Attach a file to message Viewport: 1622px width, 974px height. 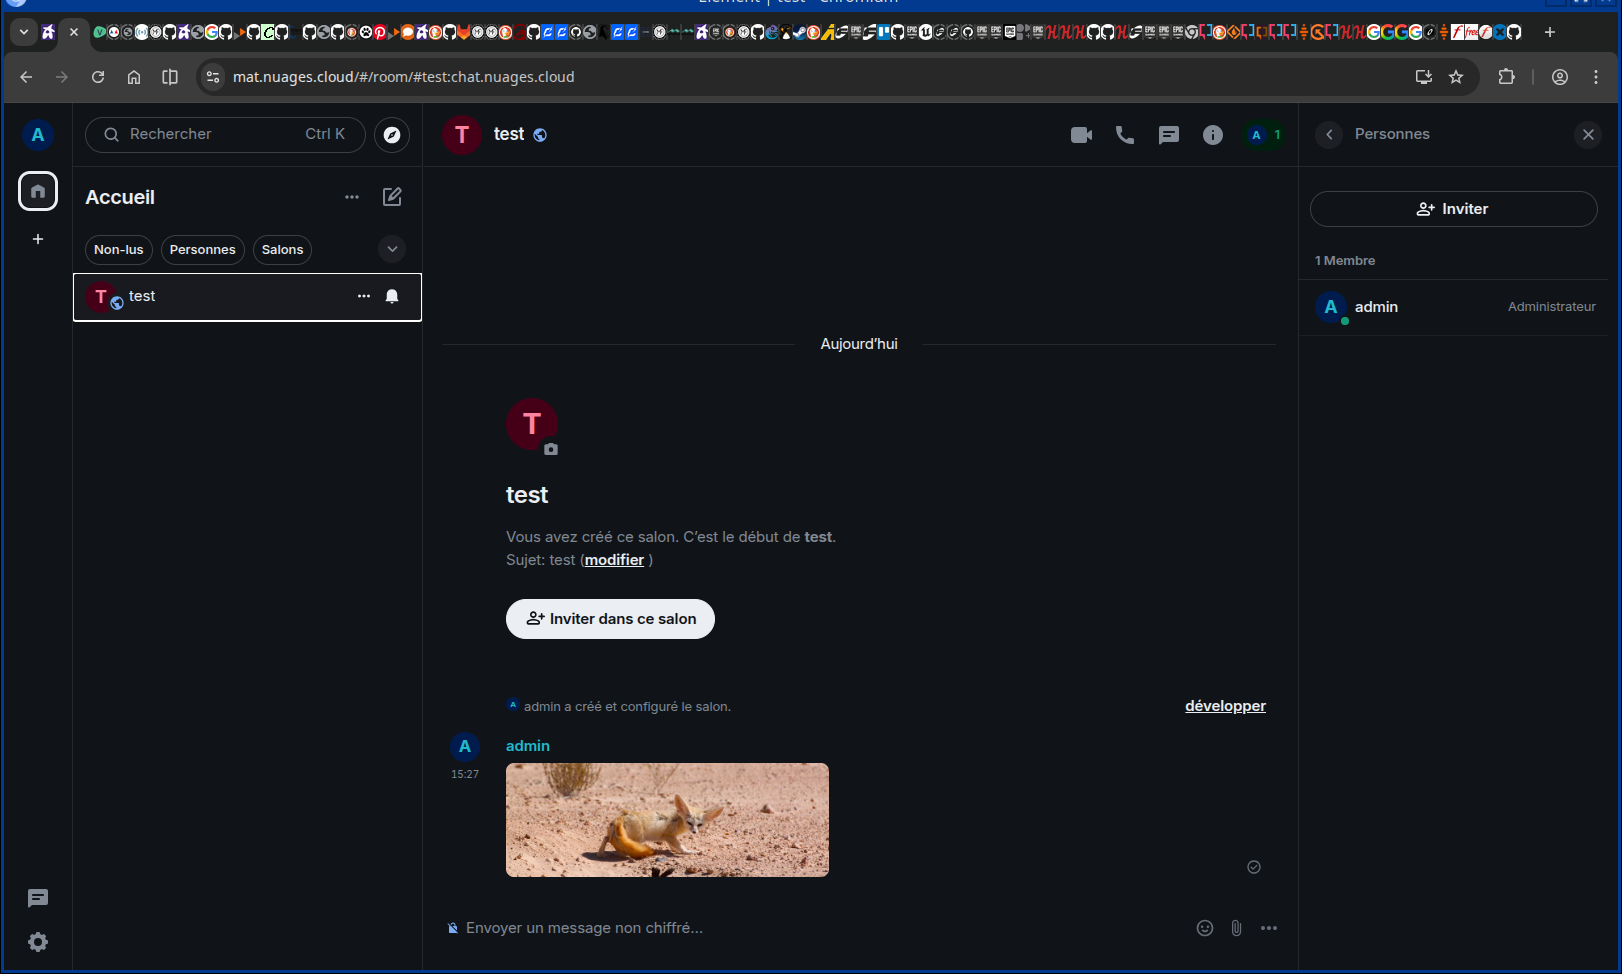tap(1237, 928)
